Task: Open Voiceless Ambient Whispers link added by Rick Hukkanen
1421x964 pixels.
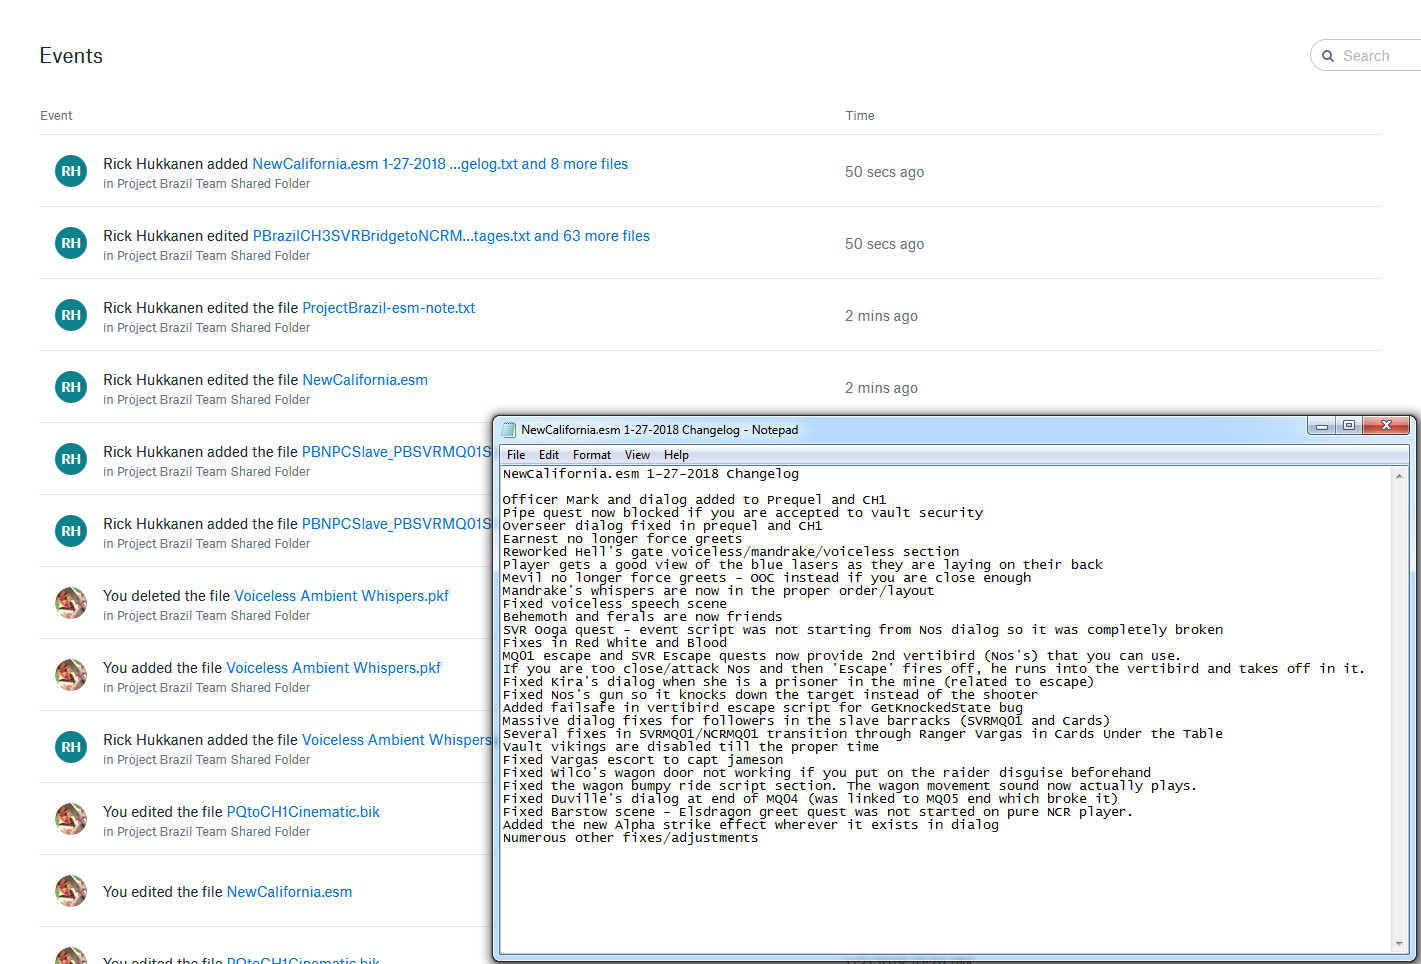Action: (397, 740)
